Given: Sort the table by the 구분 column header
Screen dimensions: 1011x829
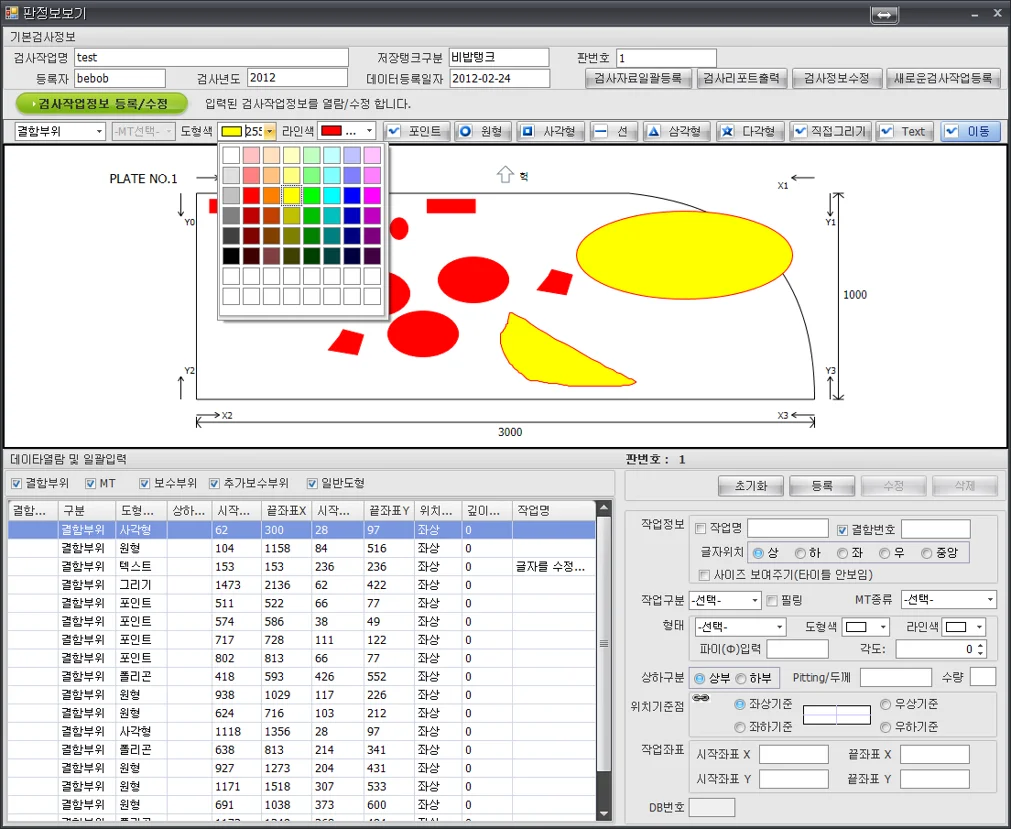Looking at the screenshot, I should [x=87, y=511].
